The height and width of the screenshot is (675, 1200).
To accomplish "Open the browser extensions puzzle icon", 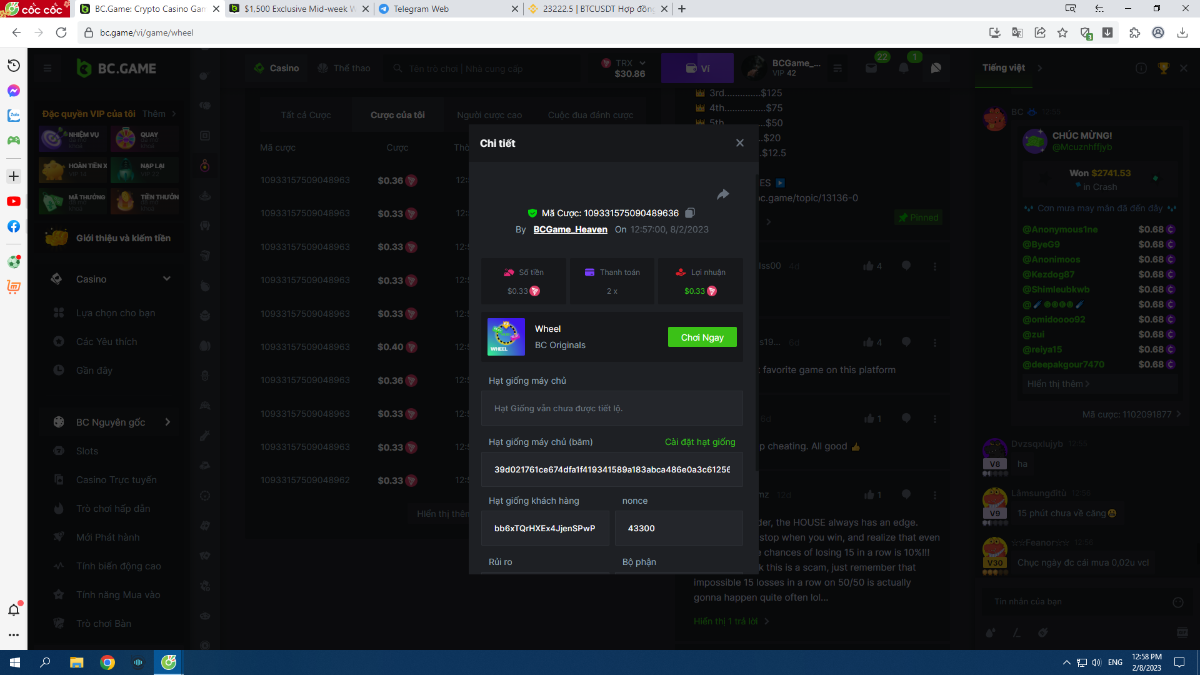I will coord(1134,32).
